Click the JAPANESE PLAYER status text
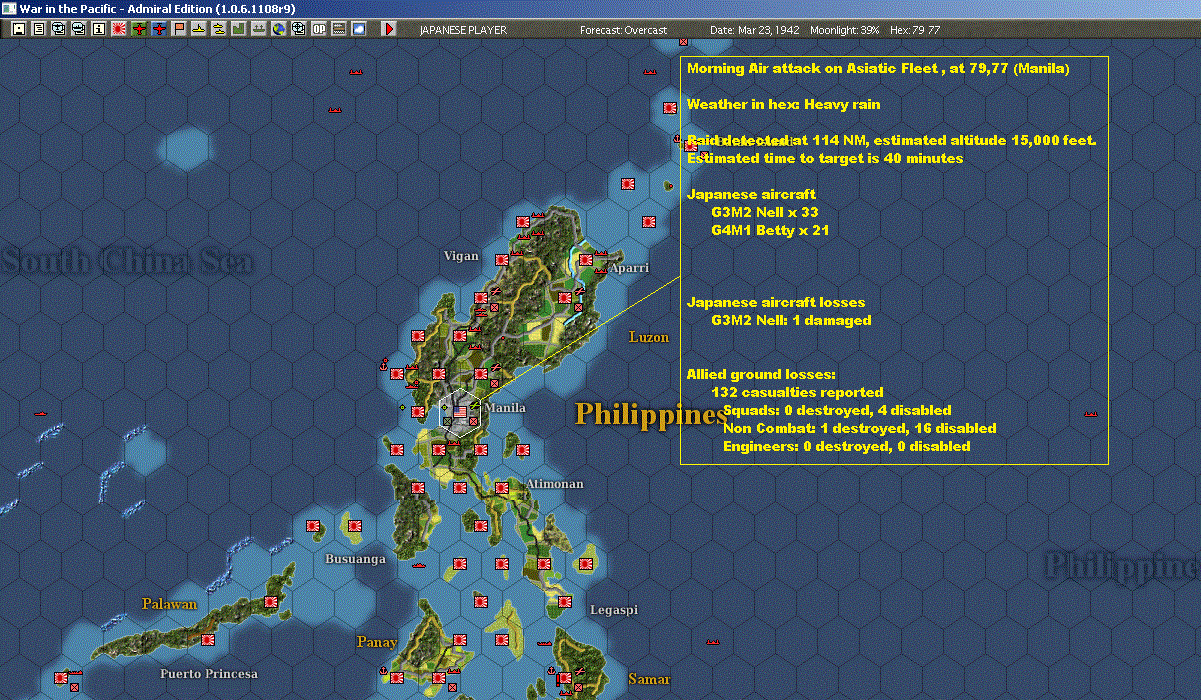This screenshot has height=700, width=1201. pos(463,30)
